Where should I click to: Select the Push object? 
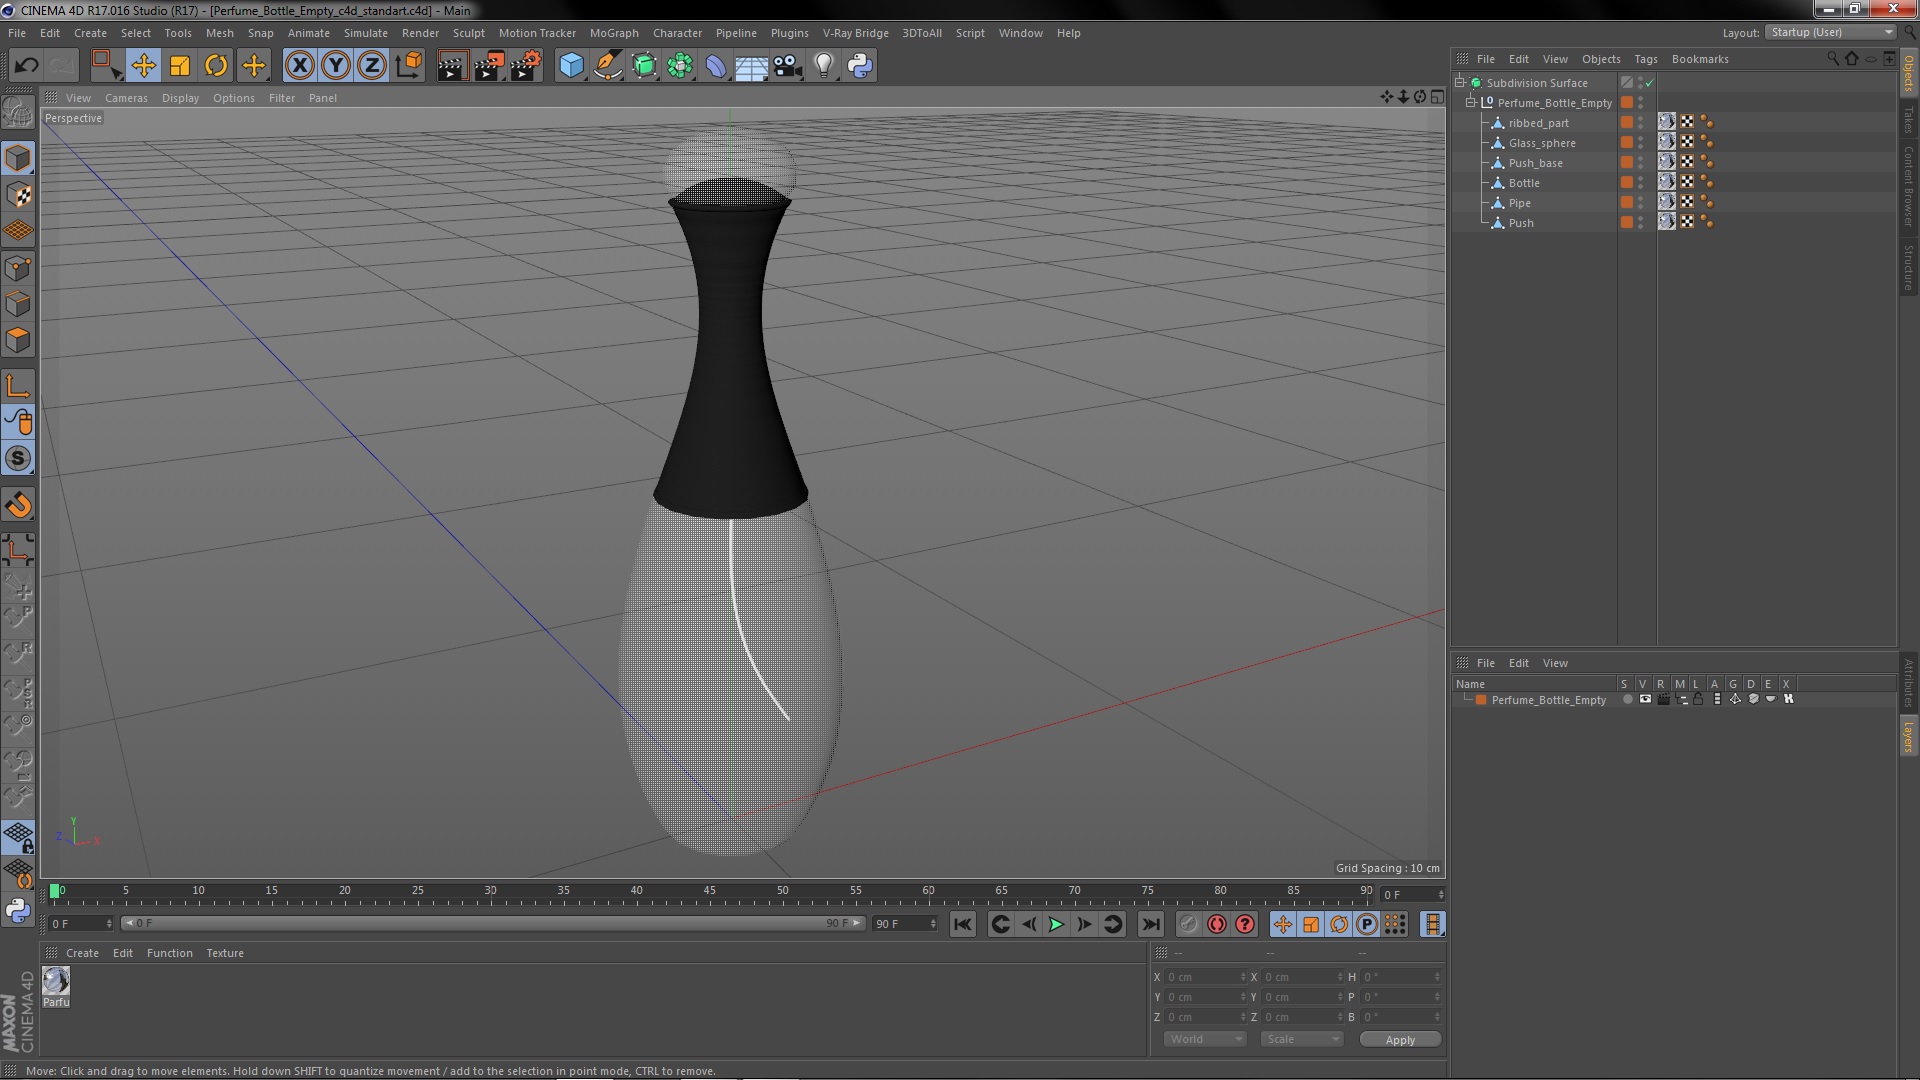pyautogui.click(x=1521, y=223)
